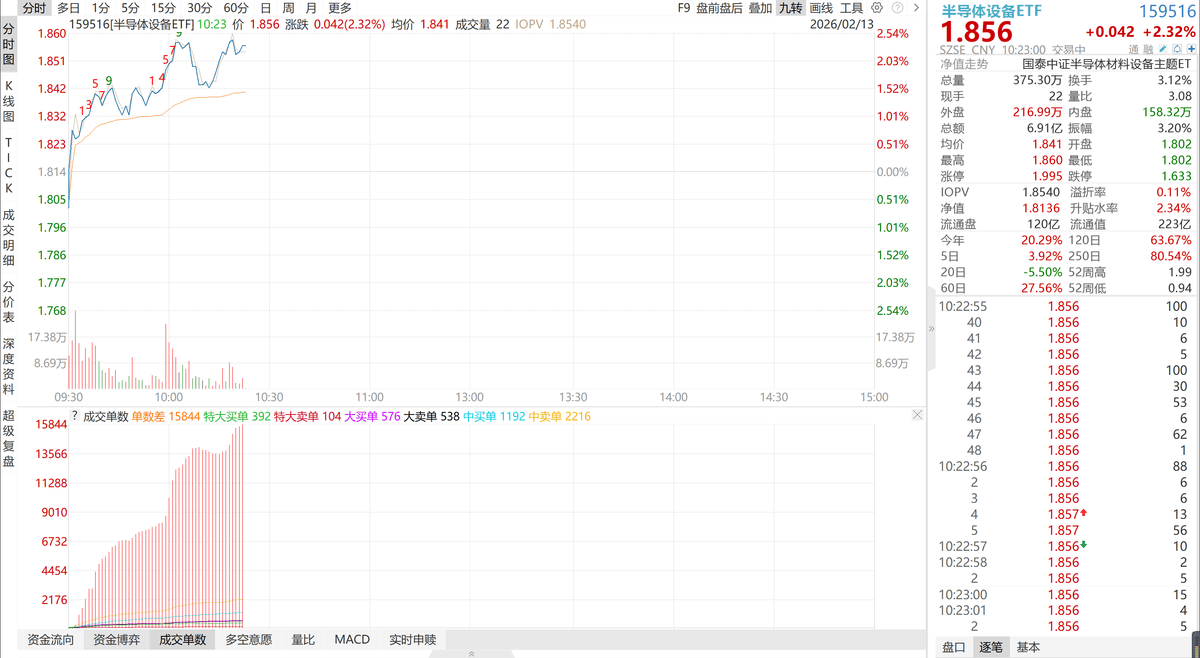Select the MACD indicator tab
The image size is (1200, 658).
tap(352, 640)
